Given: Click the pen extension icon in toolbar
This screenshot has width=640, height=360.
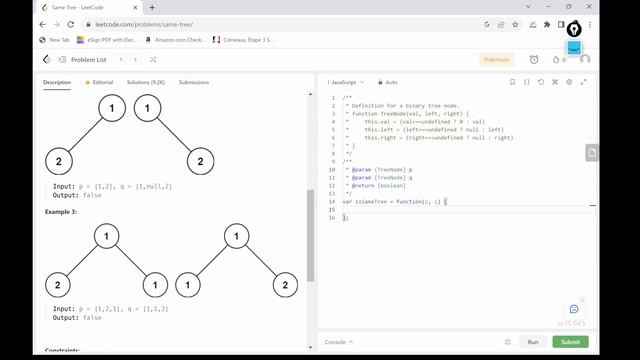Looking at the screenshot, I should pos(574,29).
